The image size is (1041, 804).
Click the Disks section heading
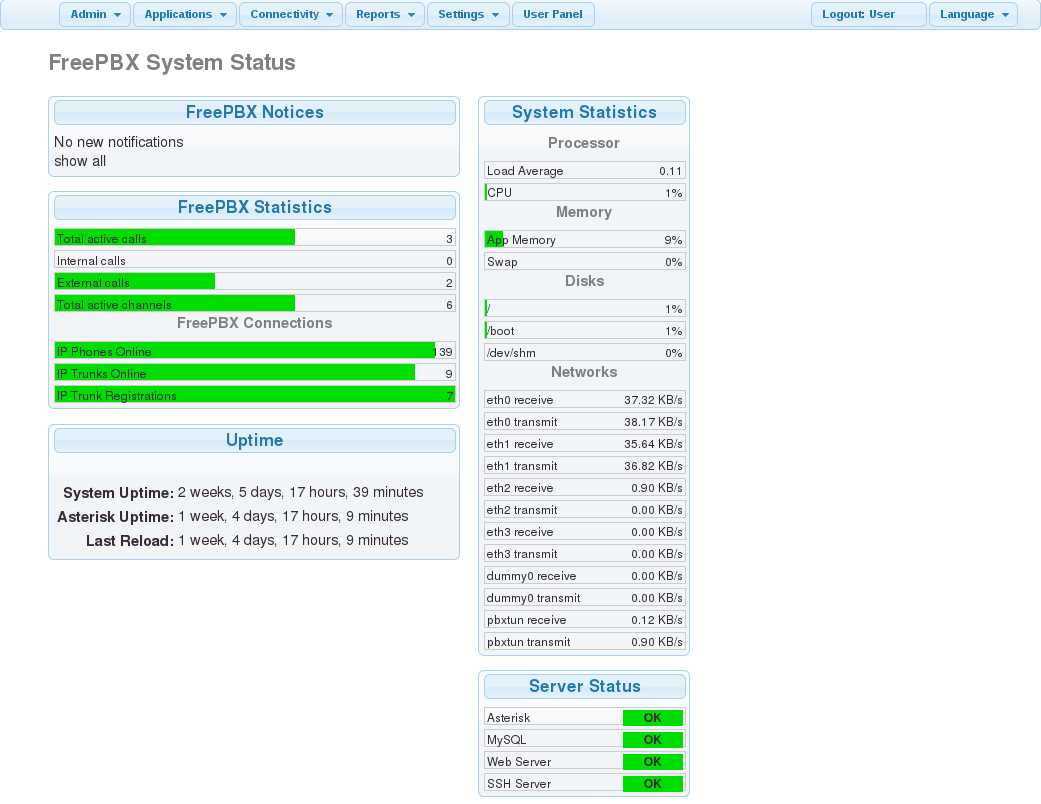(584, 281)
